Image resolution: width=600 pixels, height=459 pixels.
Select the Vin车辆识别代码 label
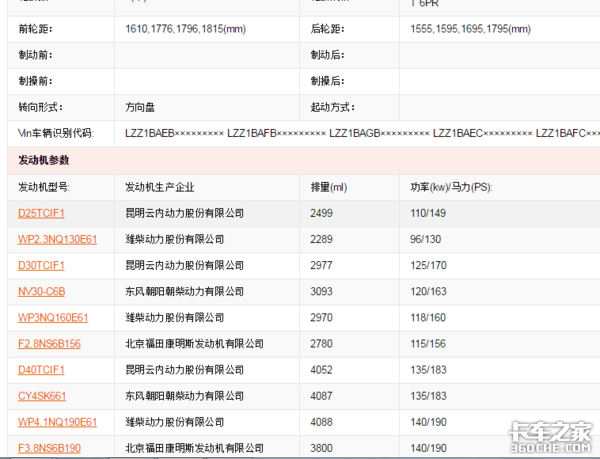(x=56, y=133)
